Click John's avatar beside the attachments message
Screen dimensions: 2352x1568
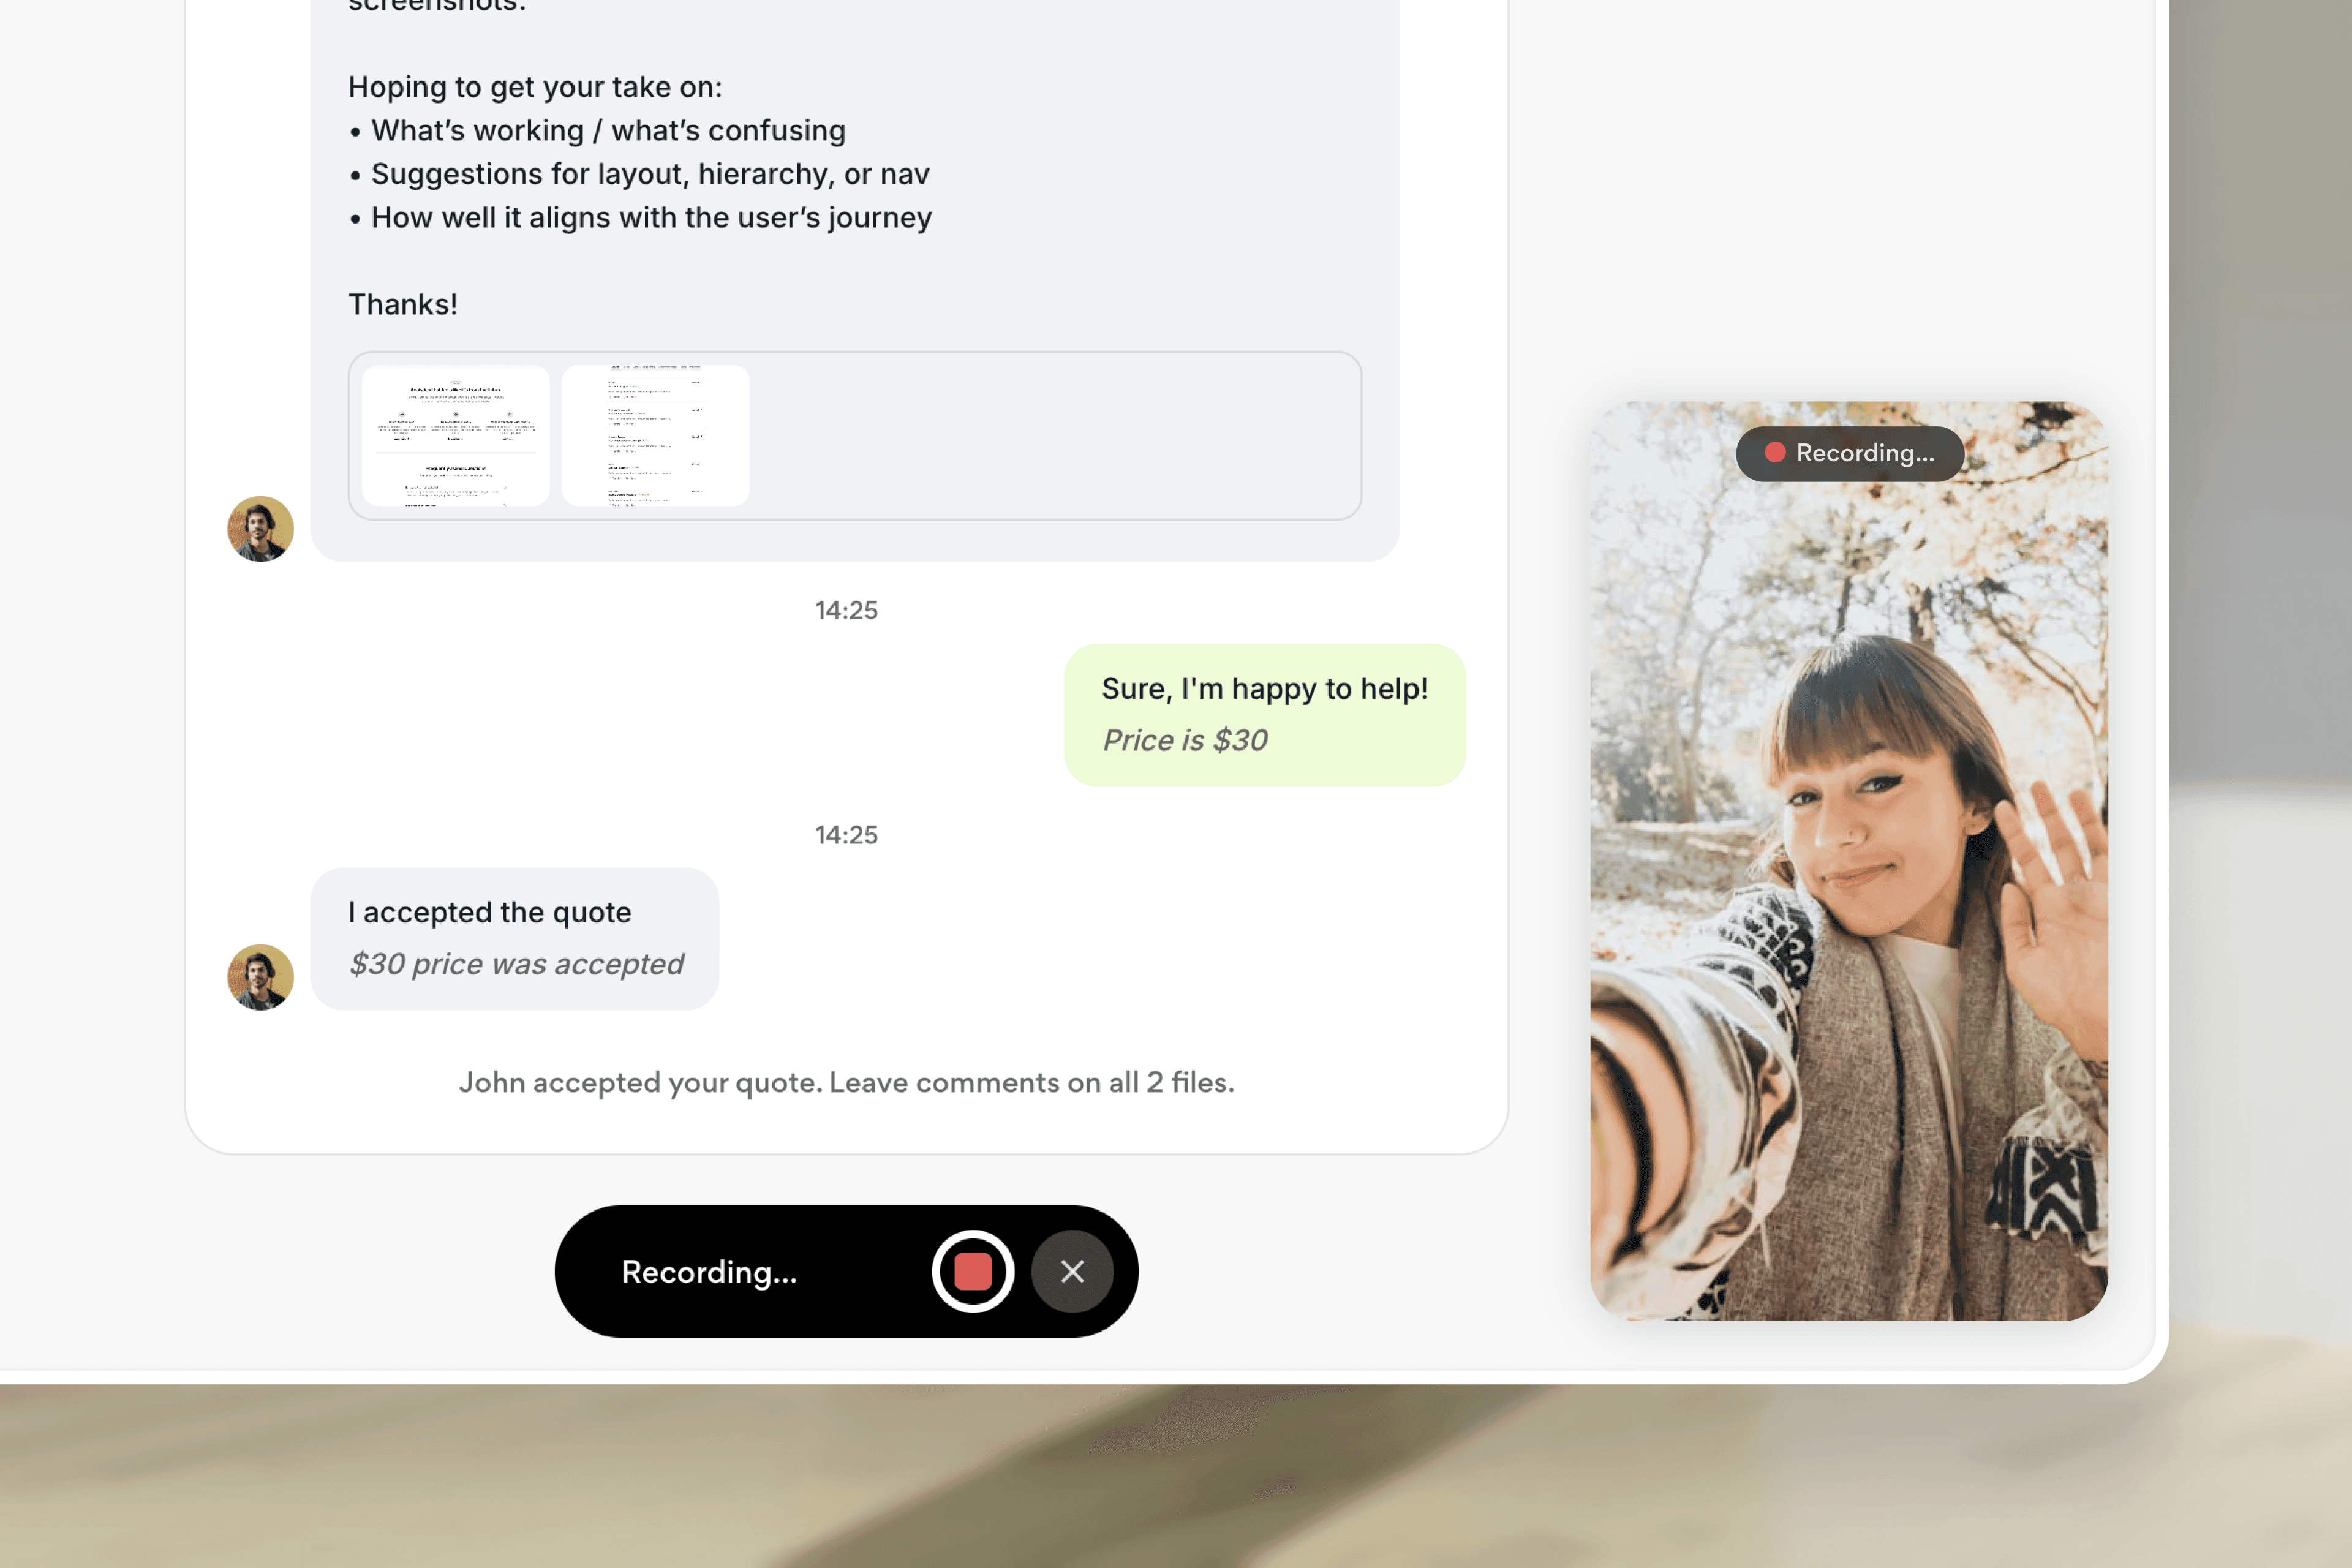[260, 528]
